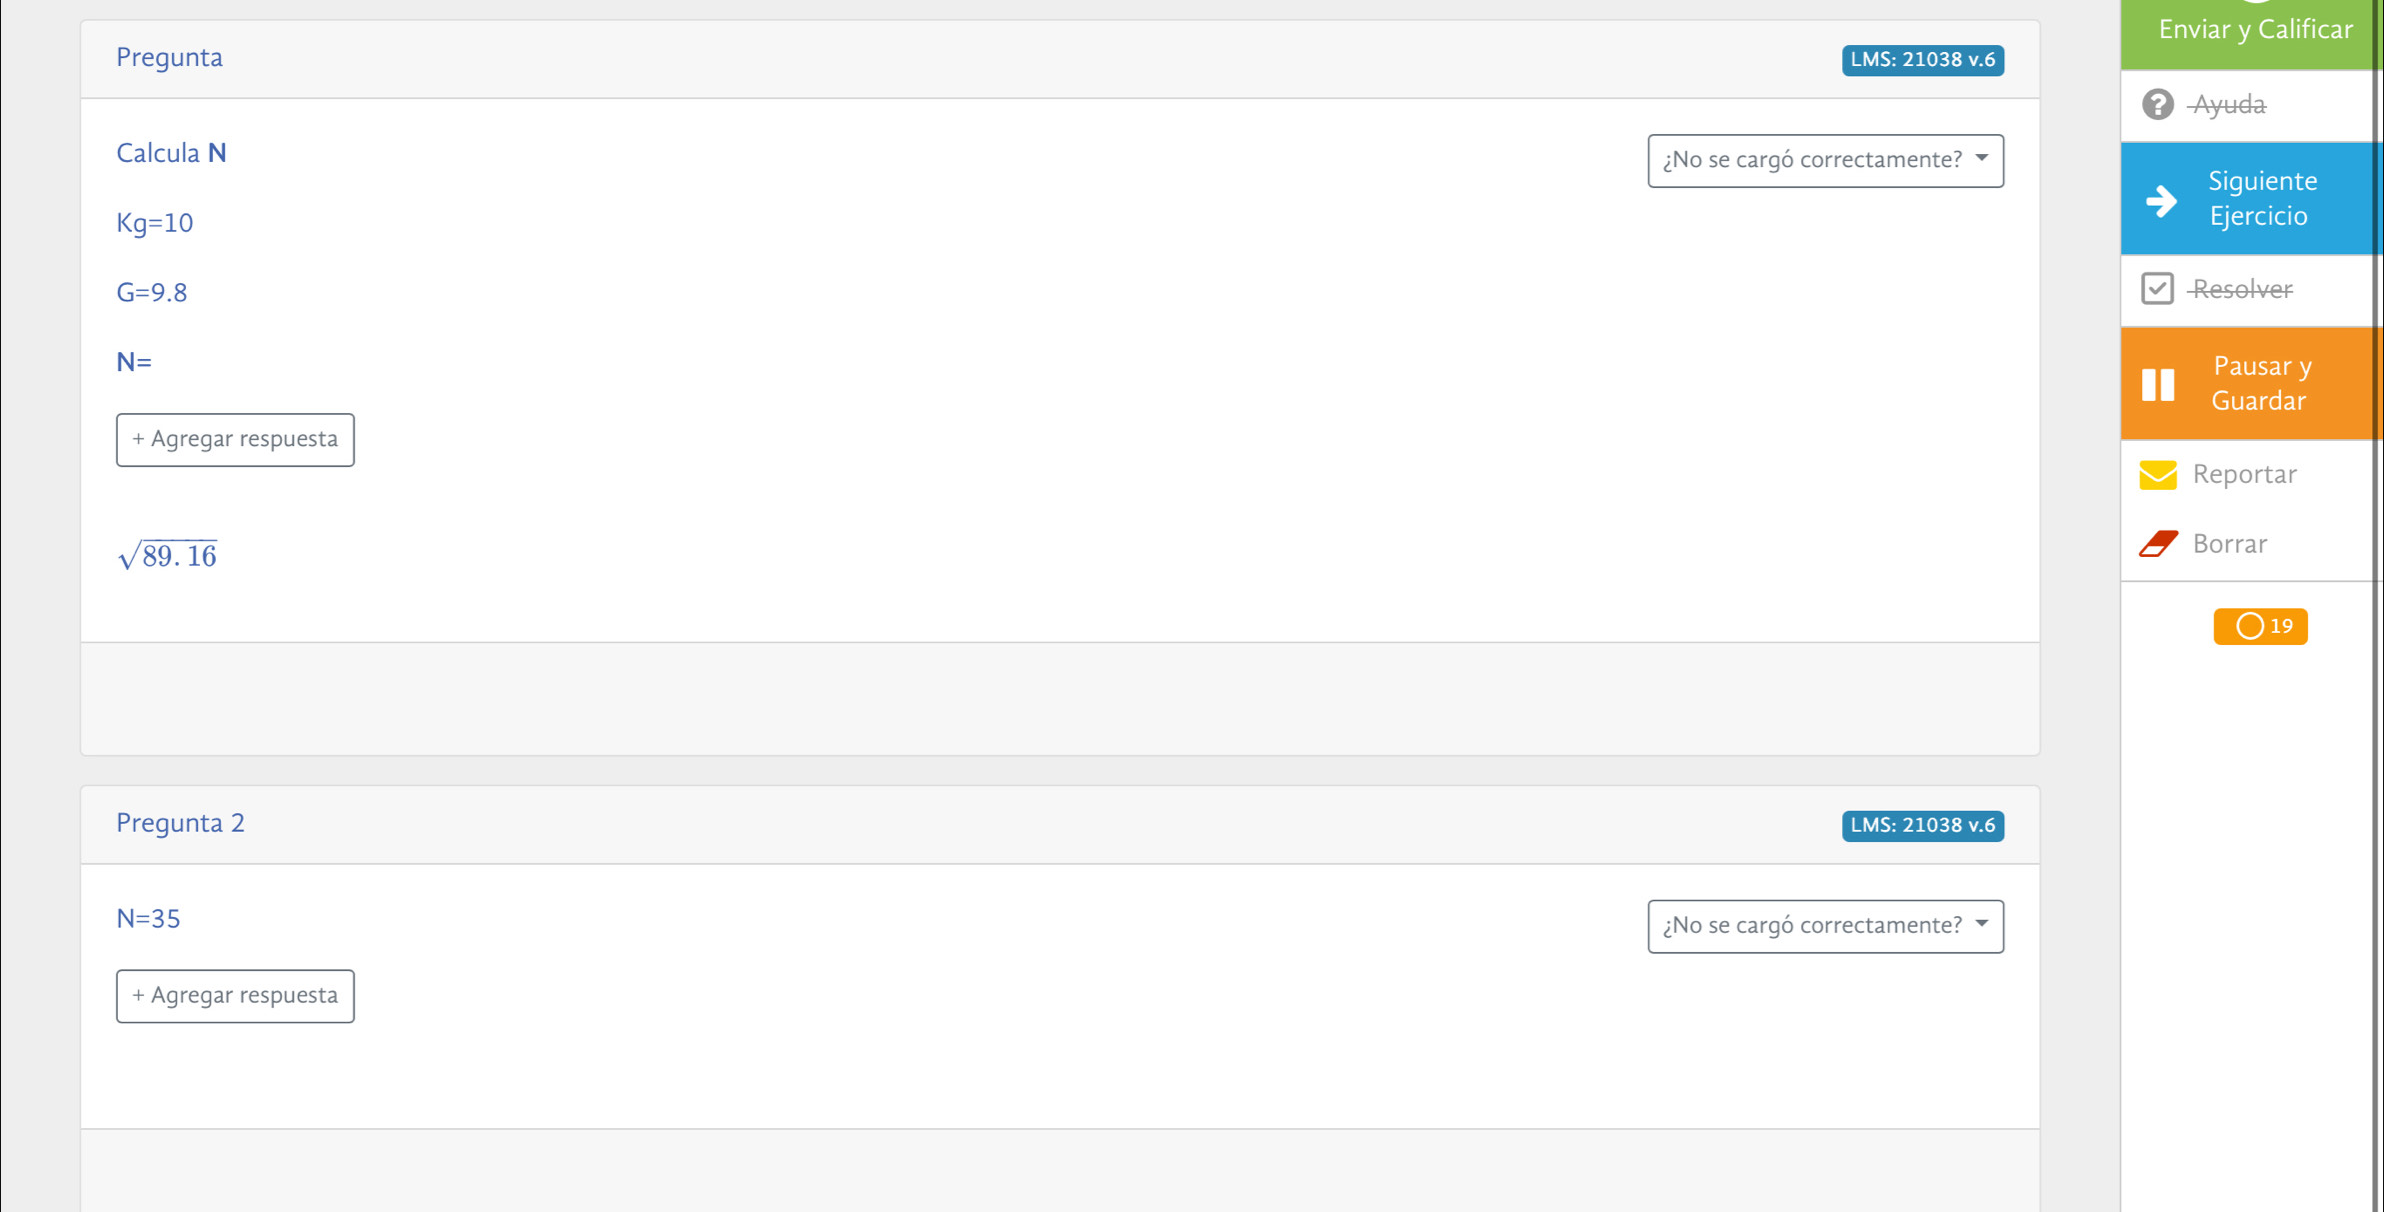Viewport: 2384px width, 1212px height.
Task: Open the first '¿No se cargó correctamente?' dropdown
Action: tap(1825, 161)
